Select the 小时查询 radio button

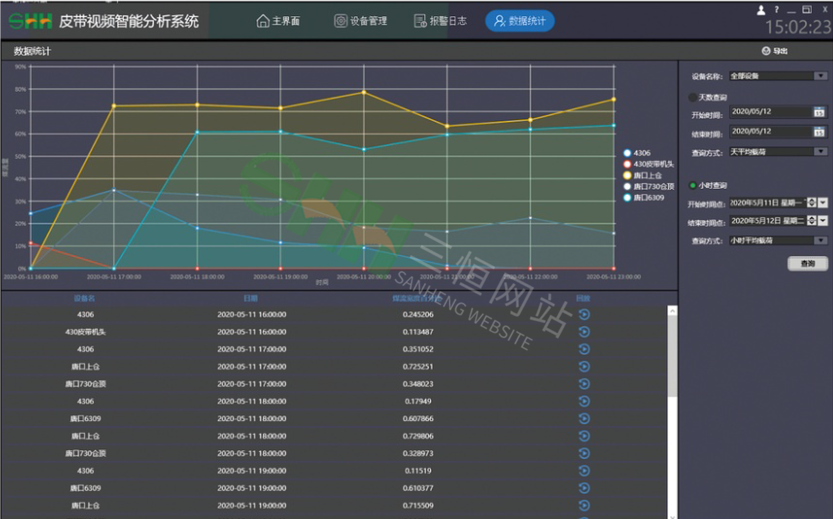tap(692, 185)
